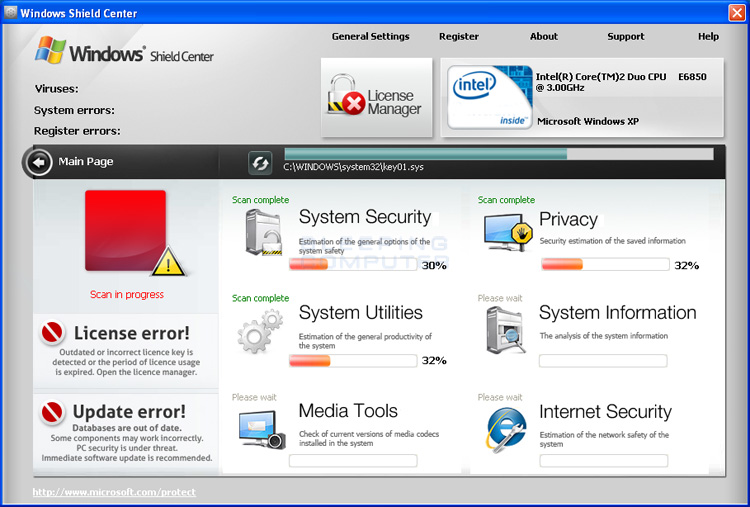
Task: Click System Utilities 32% progress bar
Action: 353,361
